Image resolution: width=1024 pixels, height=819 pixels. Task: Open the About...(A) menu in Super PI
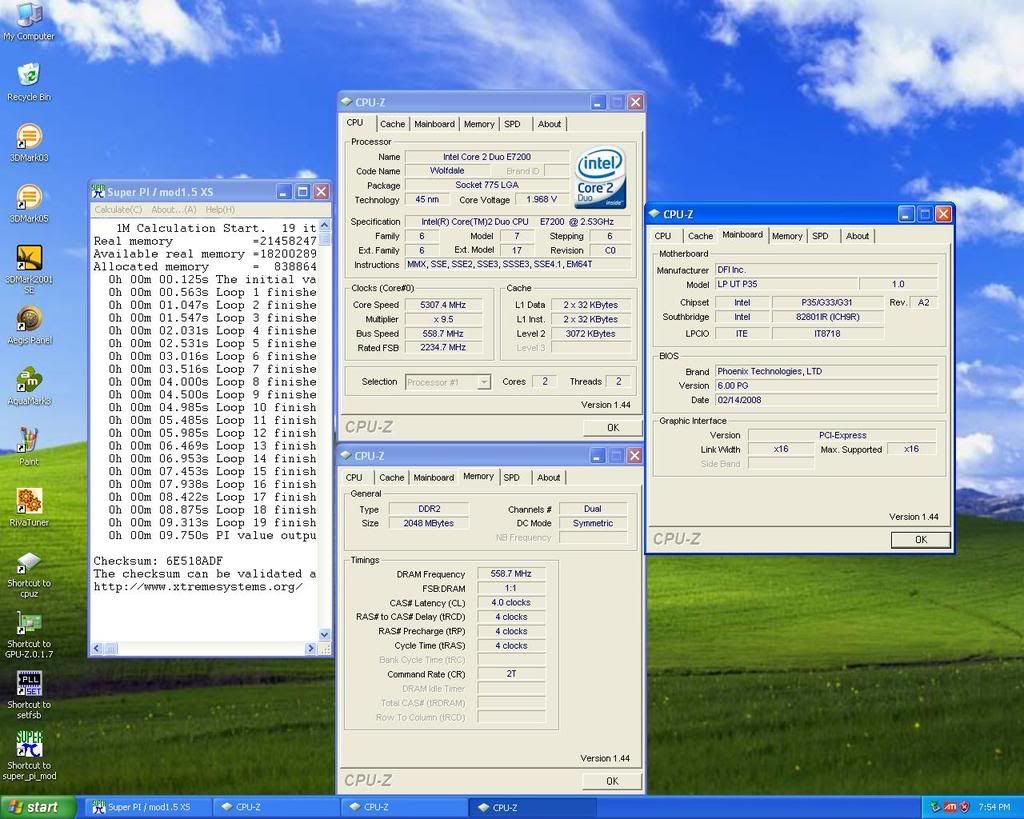point(174,210)
